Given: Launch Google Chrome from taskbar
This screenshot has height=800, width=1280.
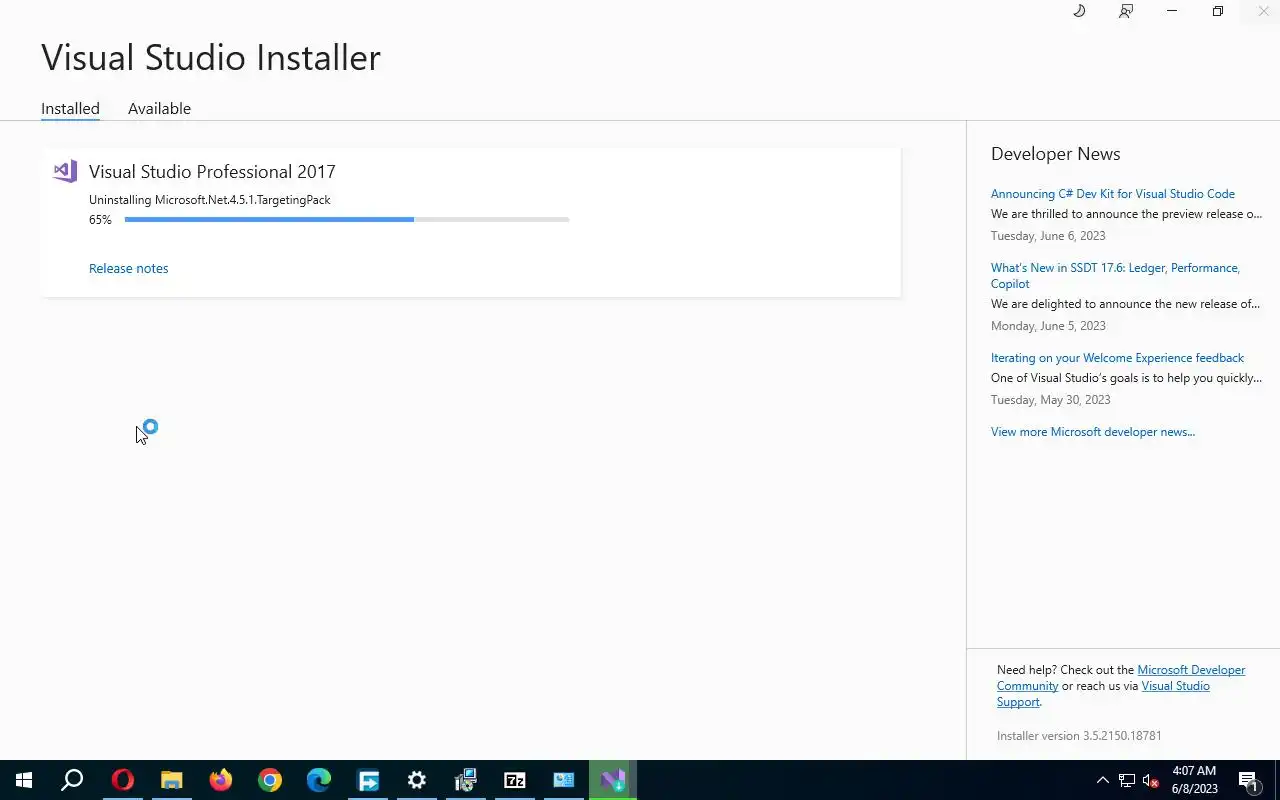Looking at the screenshot, I should [269, 780].
